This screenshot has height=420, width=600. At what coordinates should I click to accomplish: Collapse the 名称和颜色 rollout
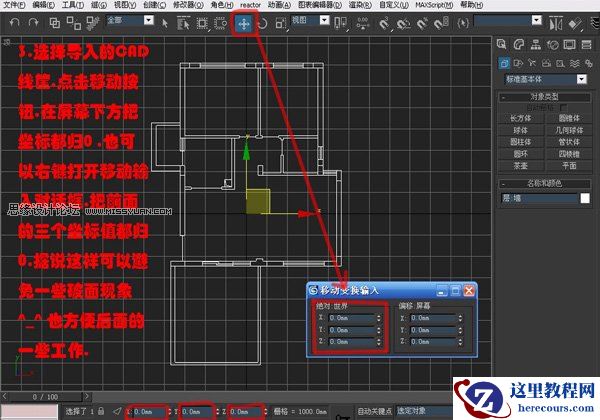click(544, 183)
